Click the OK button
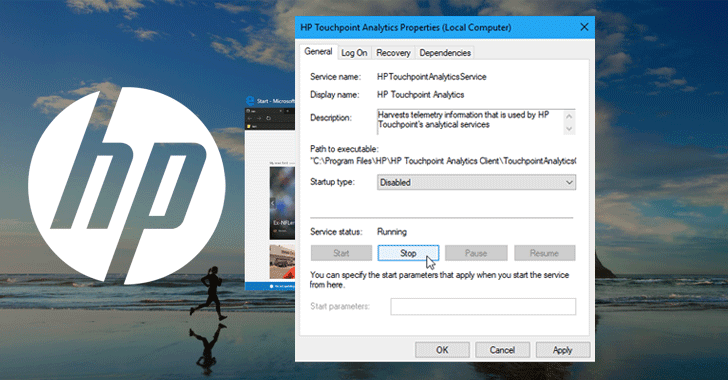This screenshot has width=728, height=380. (x=442, y=350)
